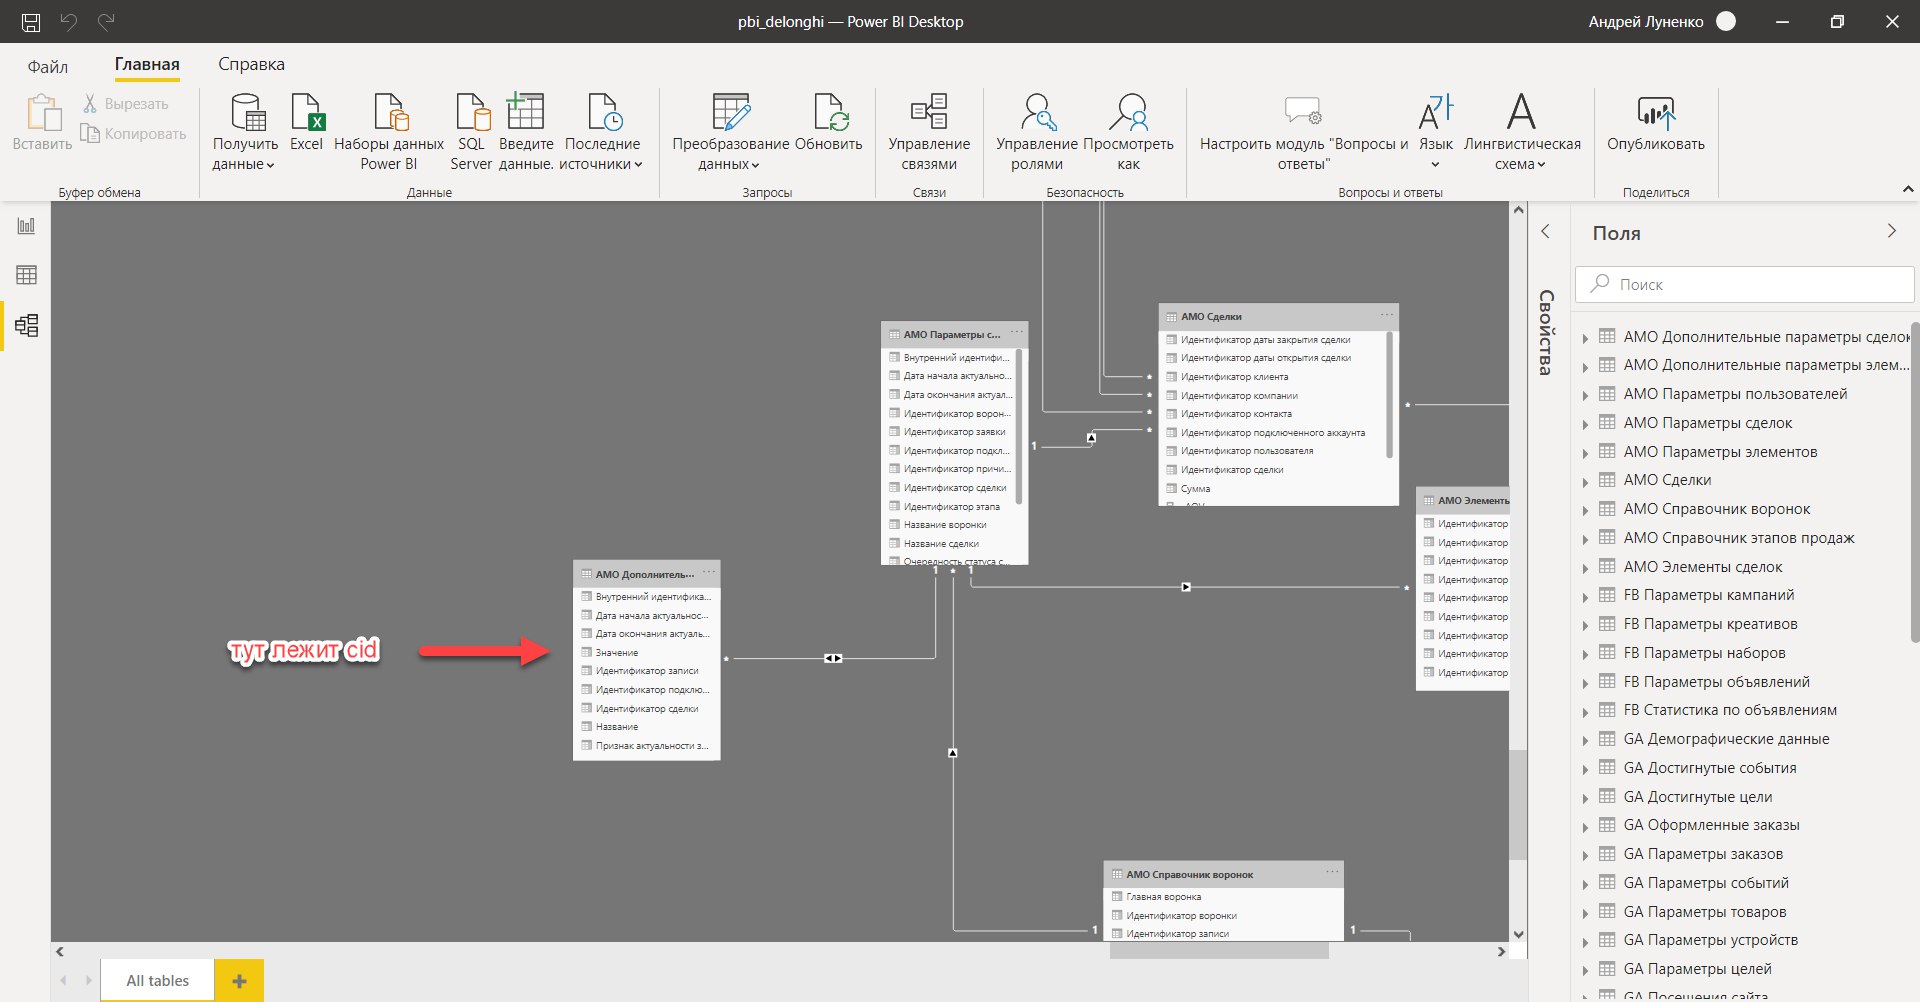
Task: Collapse the Поля pane with right chevron
Action: point(1891,231)
